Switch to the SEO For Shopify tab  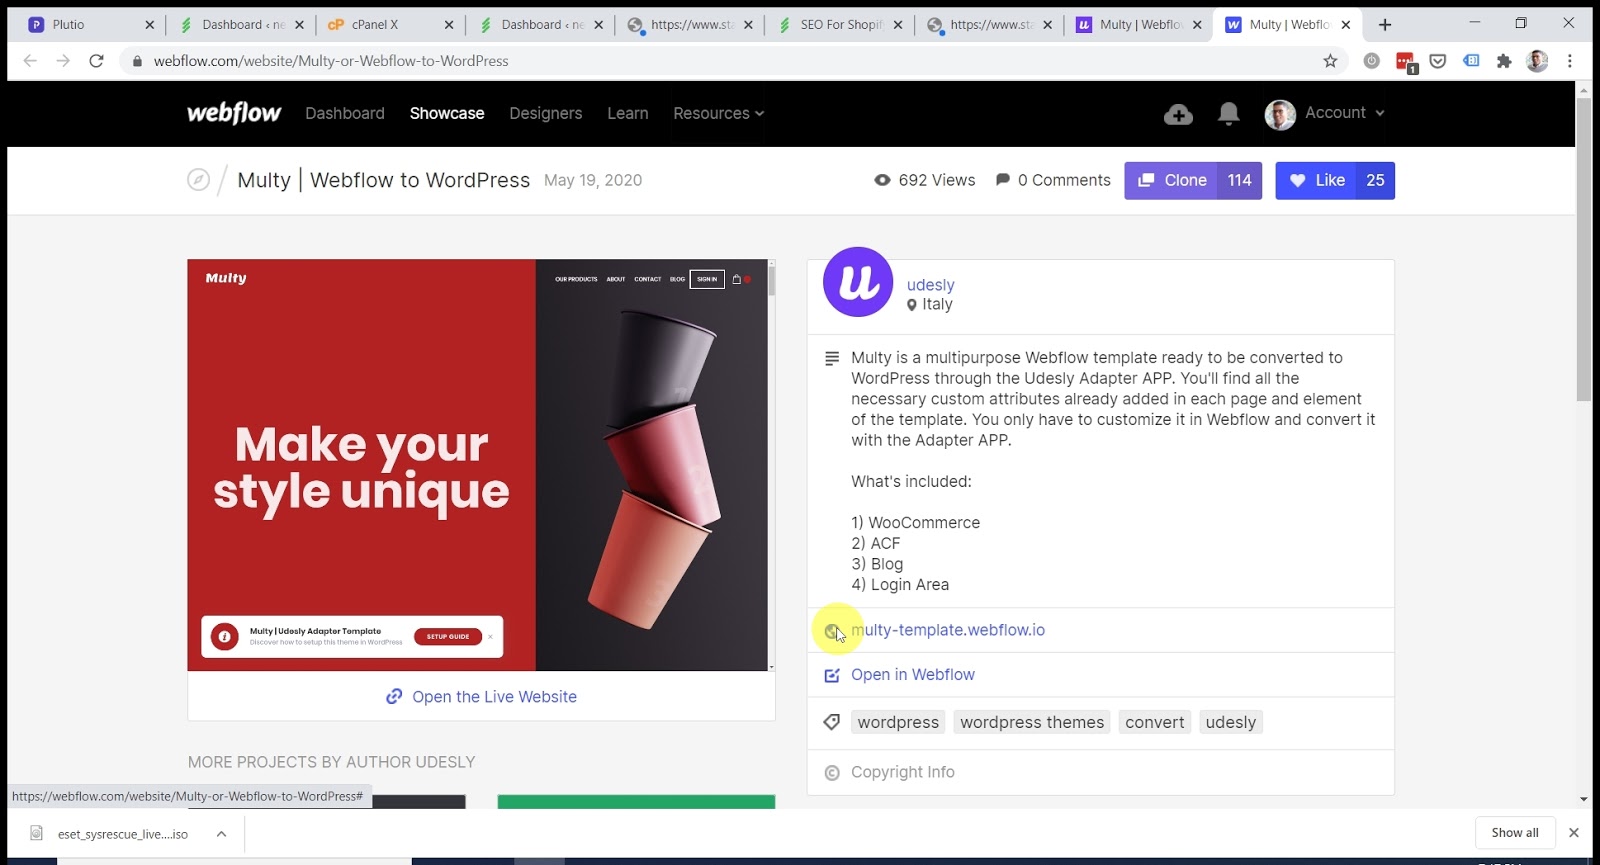tap(838, 25)
